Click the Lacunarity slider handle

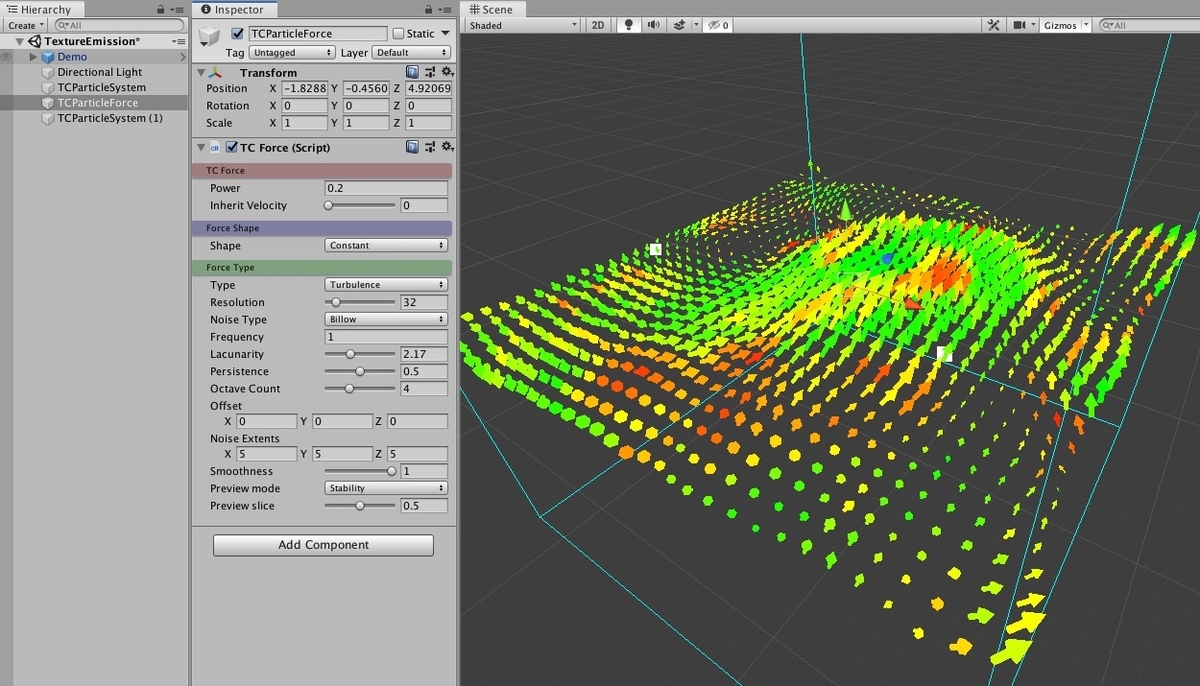350,354
